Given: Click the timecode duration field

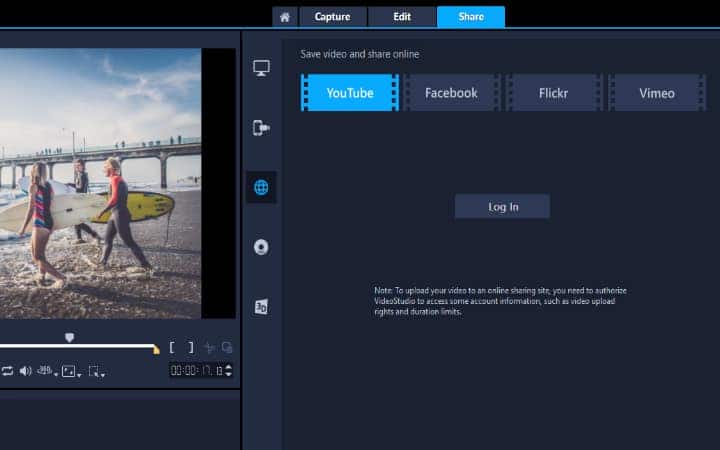Looking at the screenshot, I should tap(197, 370).
